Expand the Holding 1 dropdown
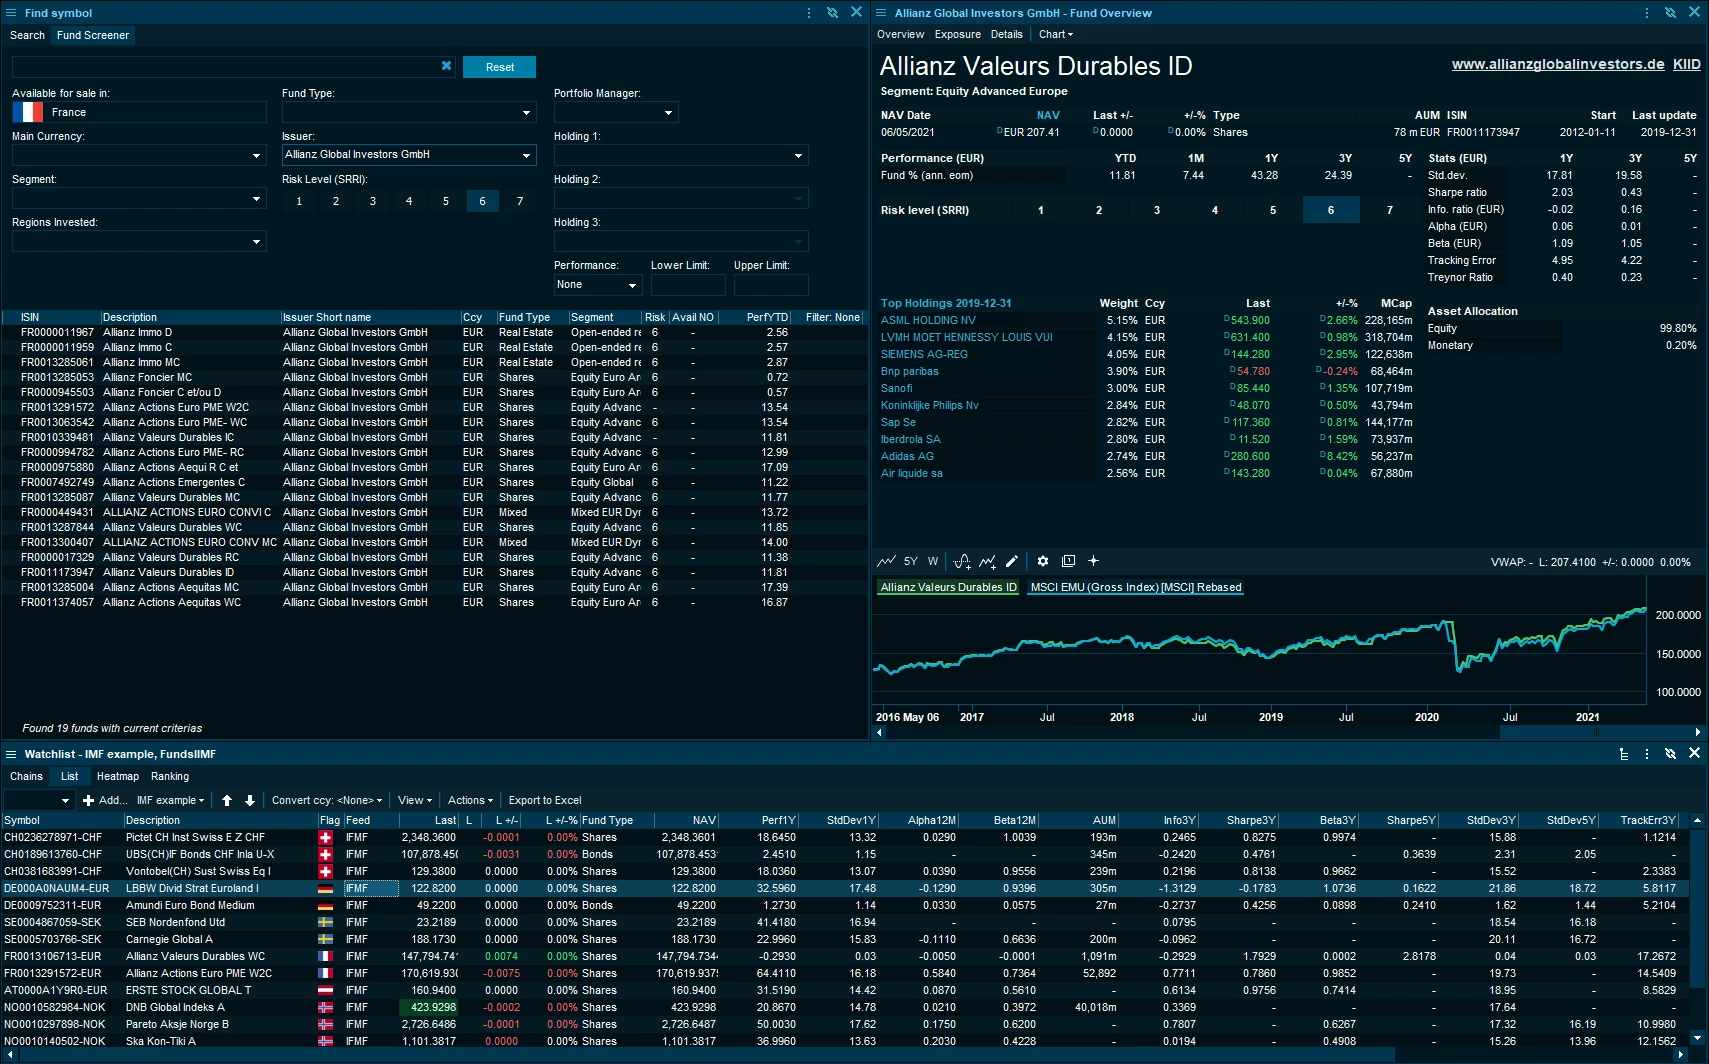Screen dimensions: 1709x1064 click(681, 155)
